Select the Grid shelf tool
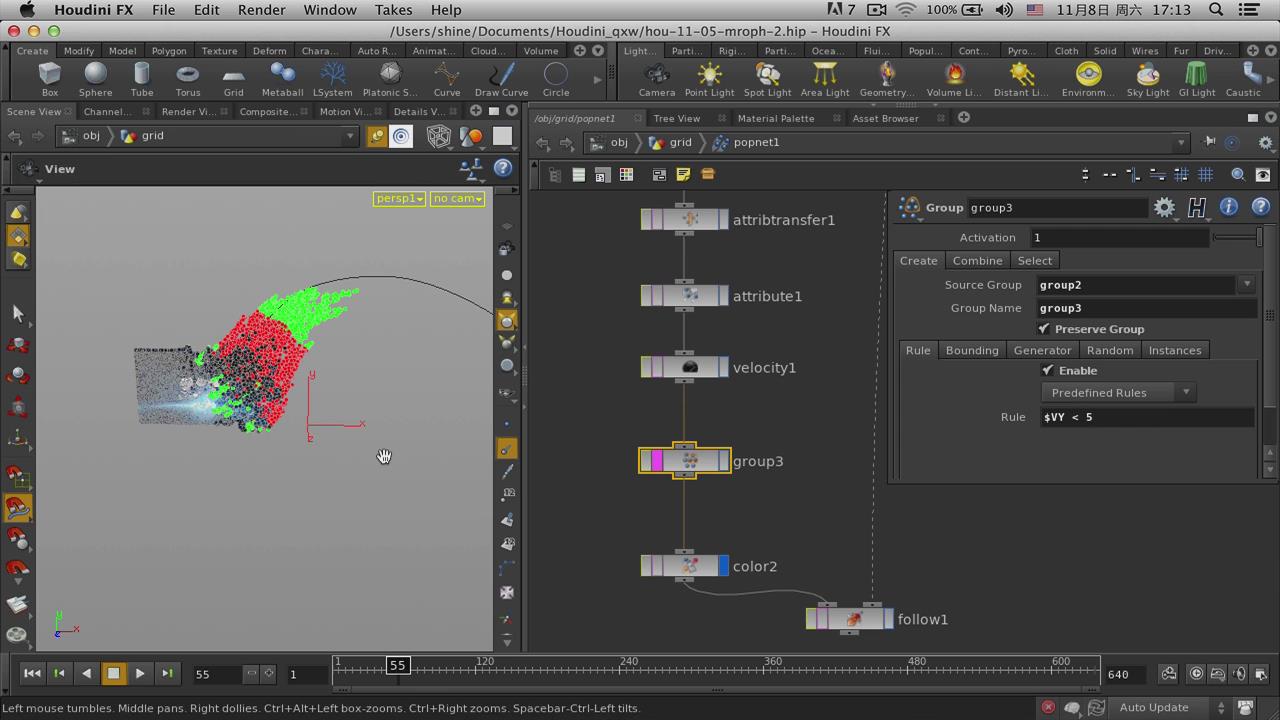 pyautogui.click(x=233, y=78)
